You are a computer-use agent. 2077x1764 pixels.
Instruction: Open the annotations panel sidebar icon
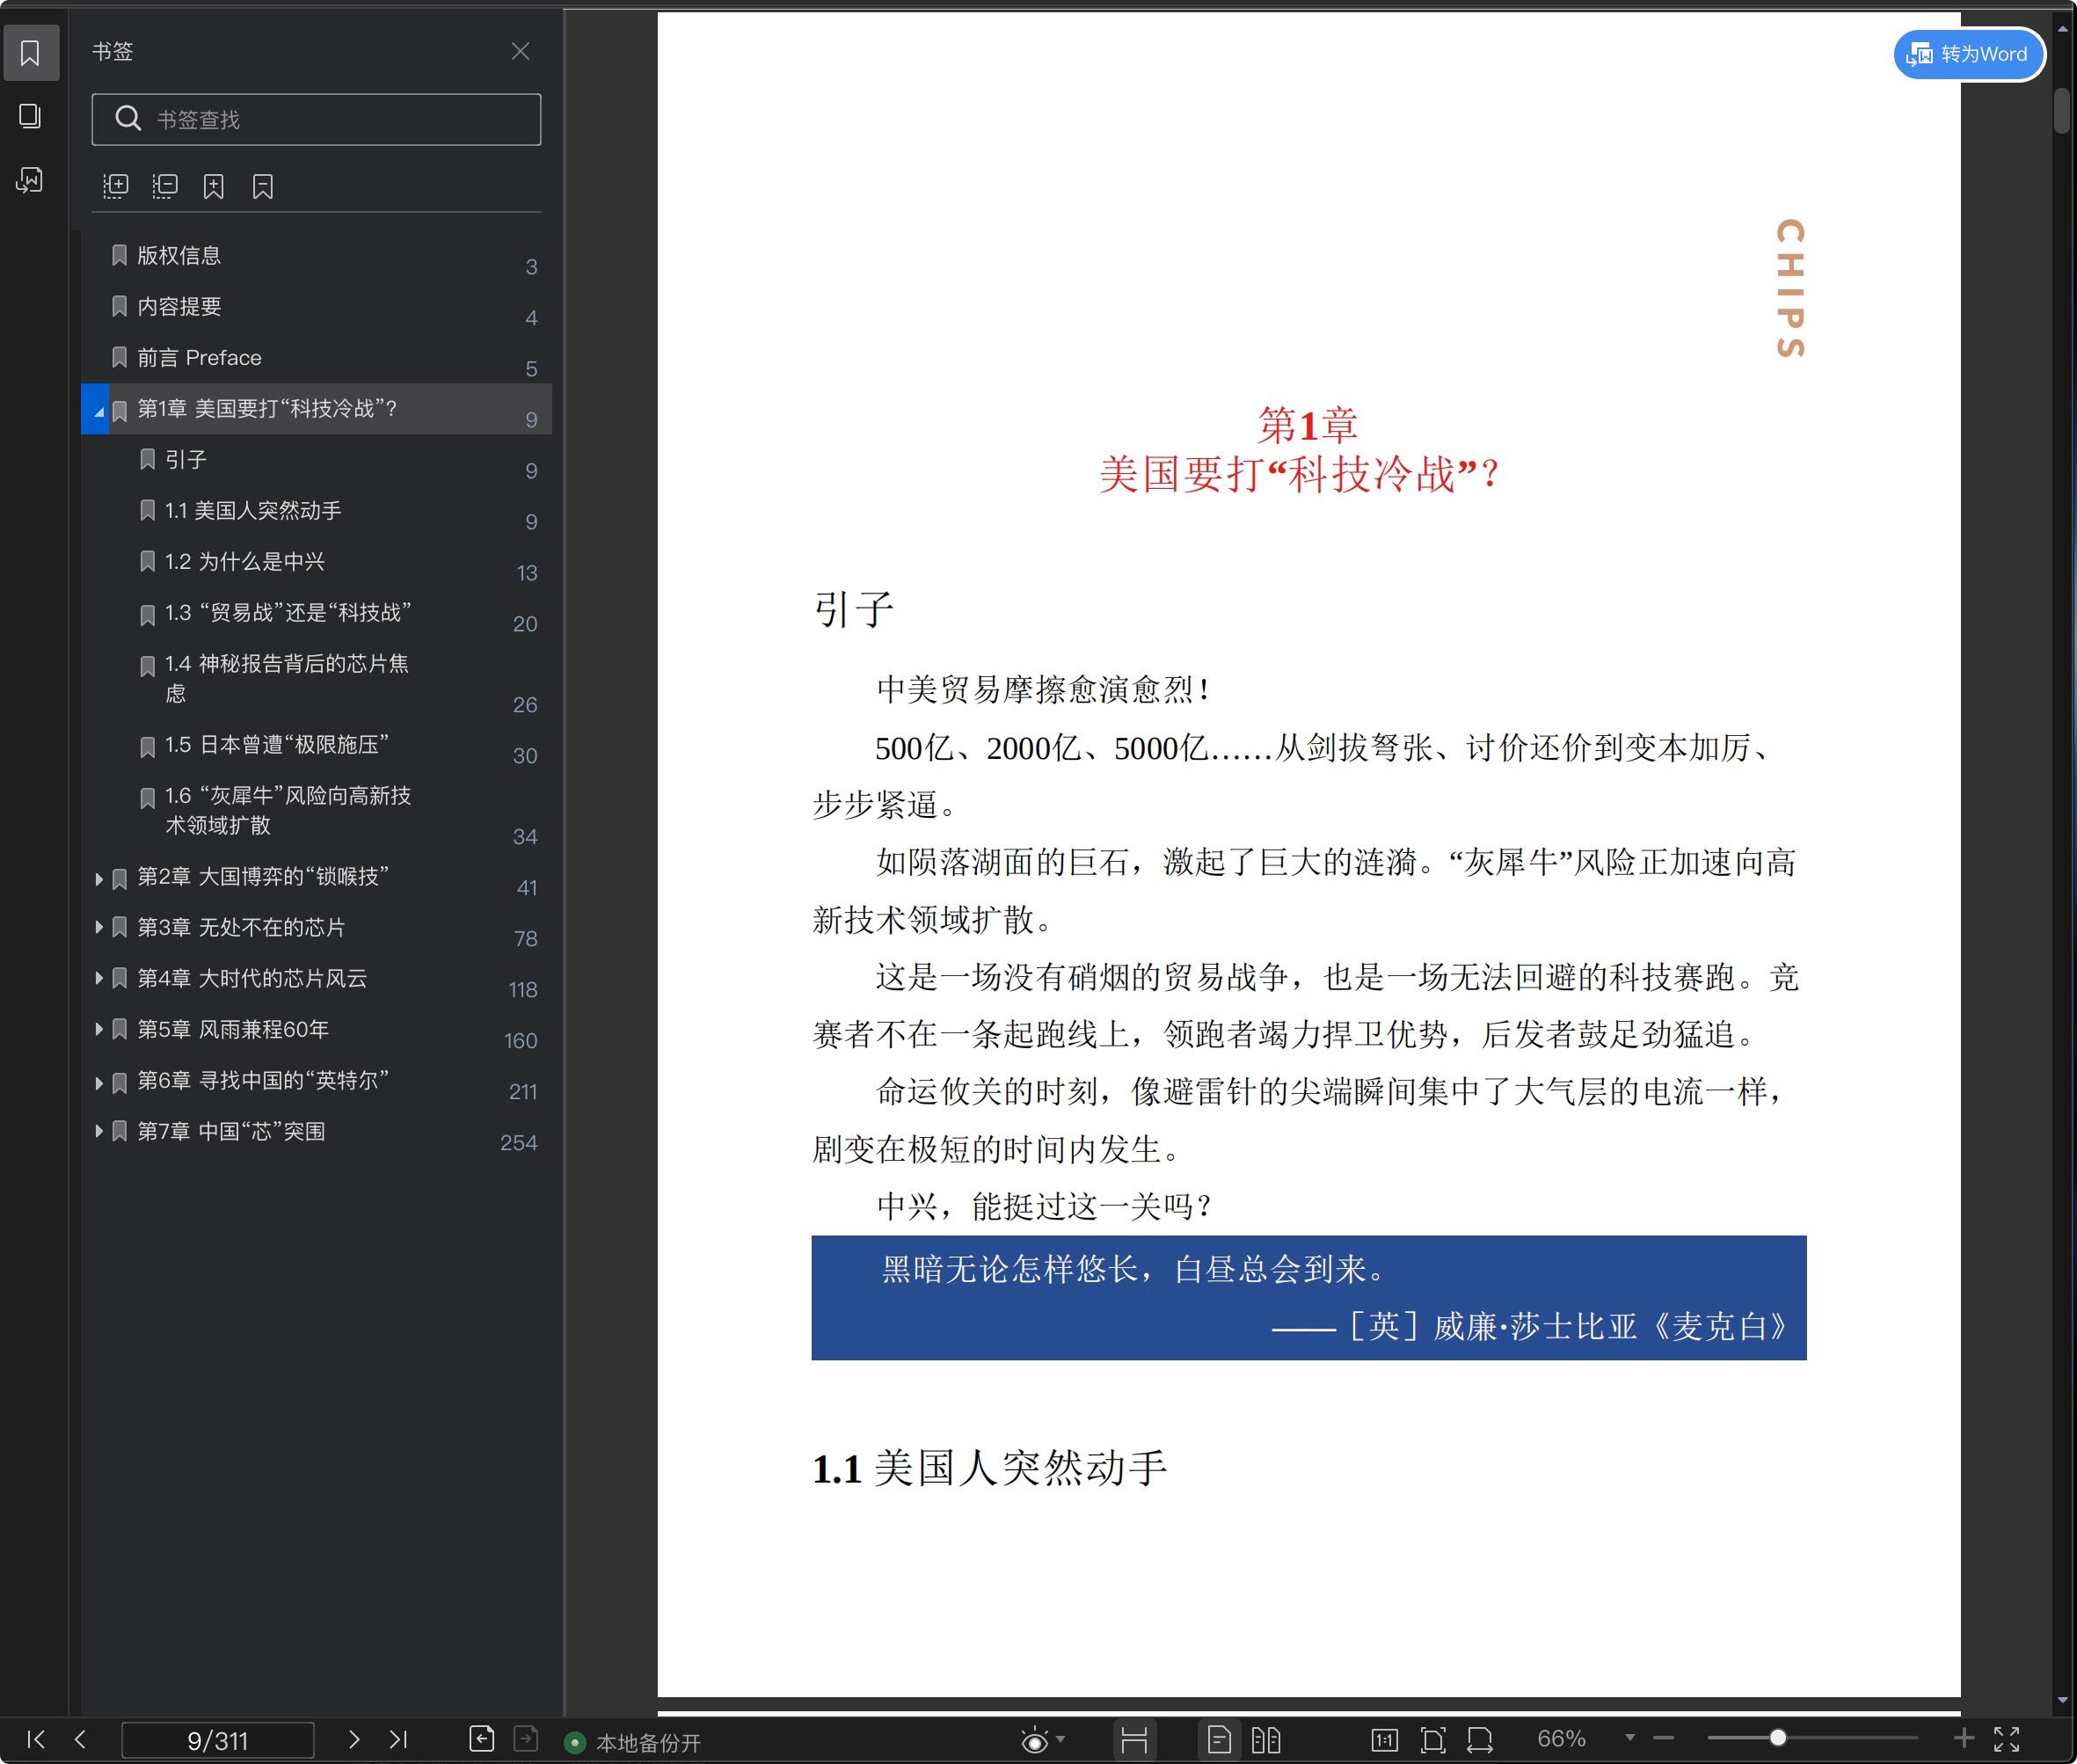[31, 180]
